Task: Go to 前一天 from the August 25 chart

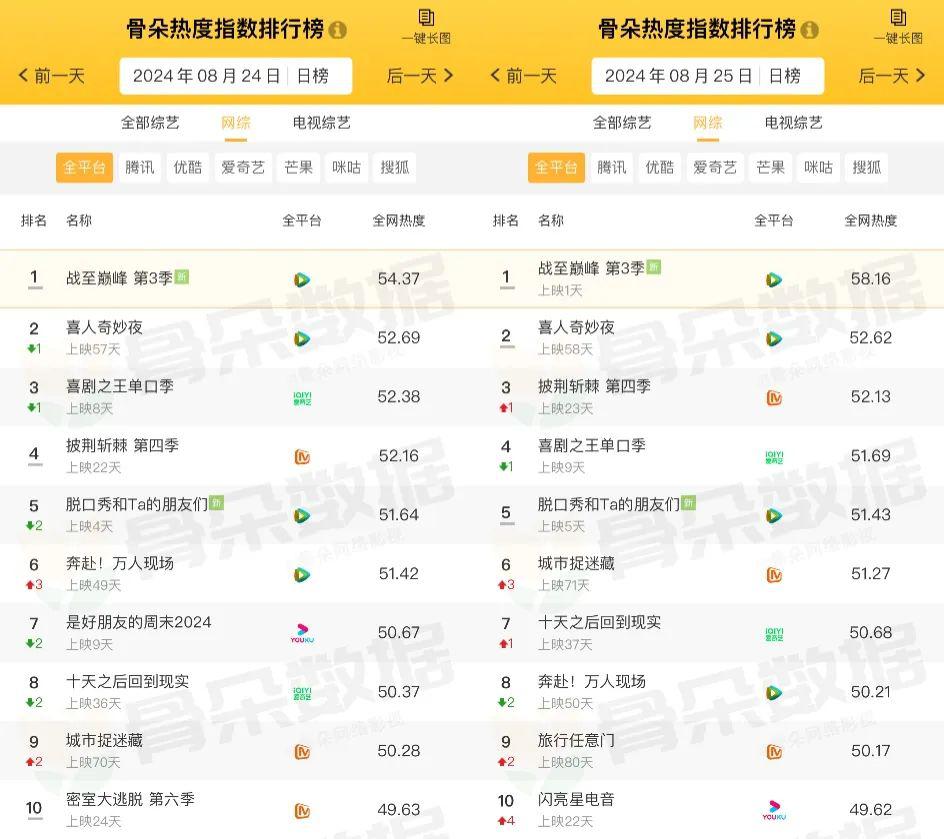Action: (525, 76)
